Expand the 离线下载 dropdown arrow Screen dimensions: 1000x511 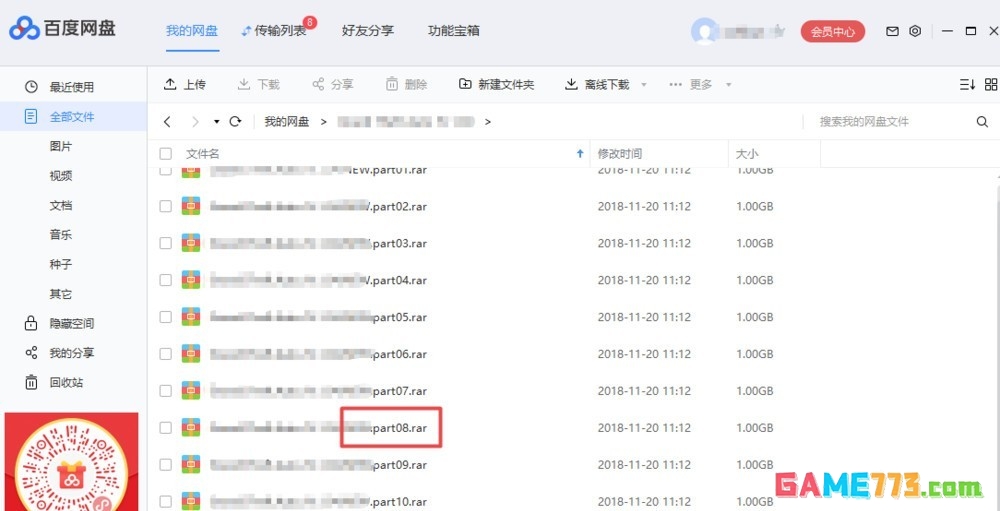(x=643, y=85)
